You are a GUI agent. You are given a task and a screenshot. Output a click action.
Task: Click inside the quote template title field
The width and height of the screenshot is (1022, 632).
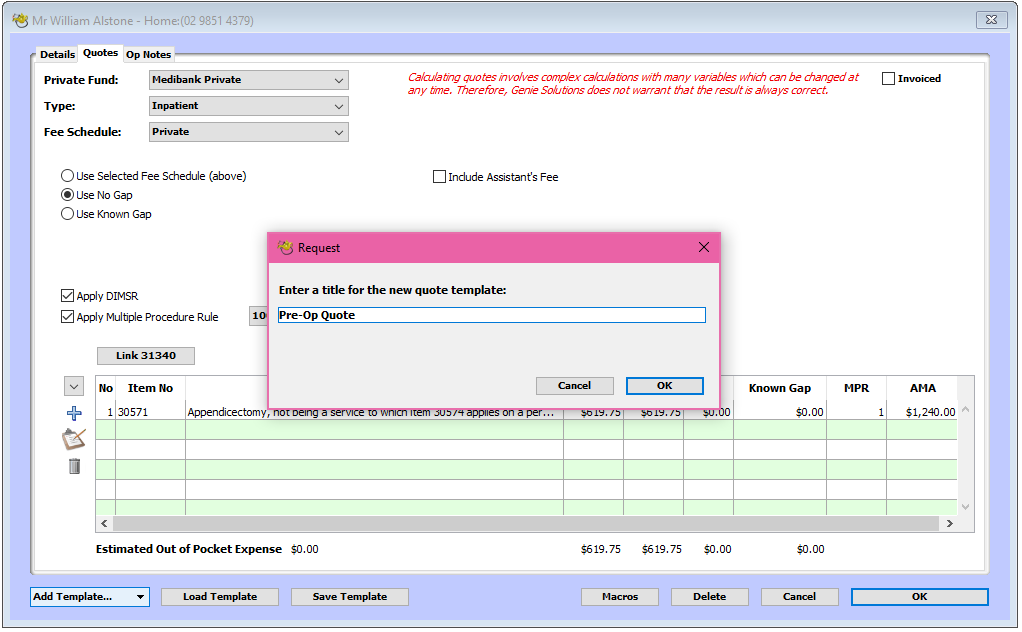pos(491,314)
